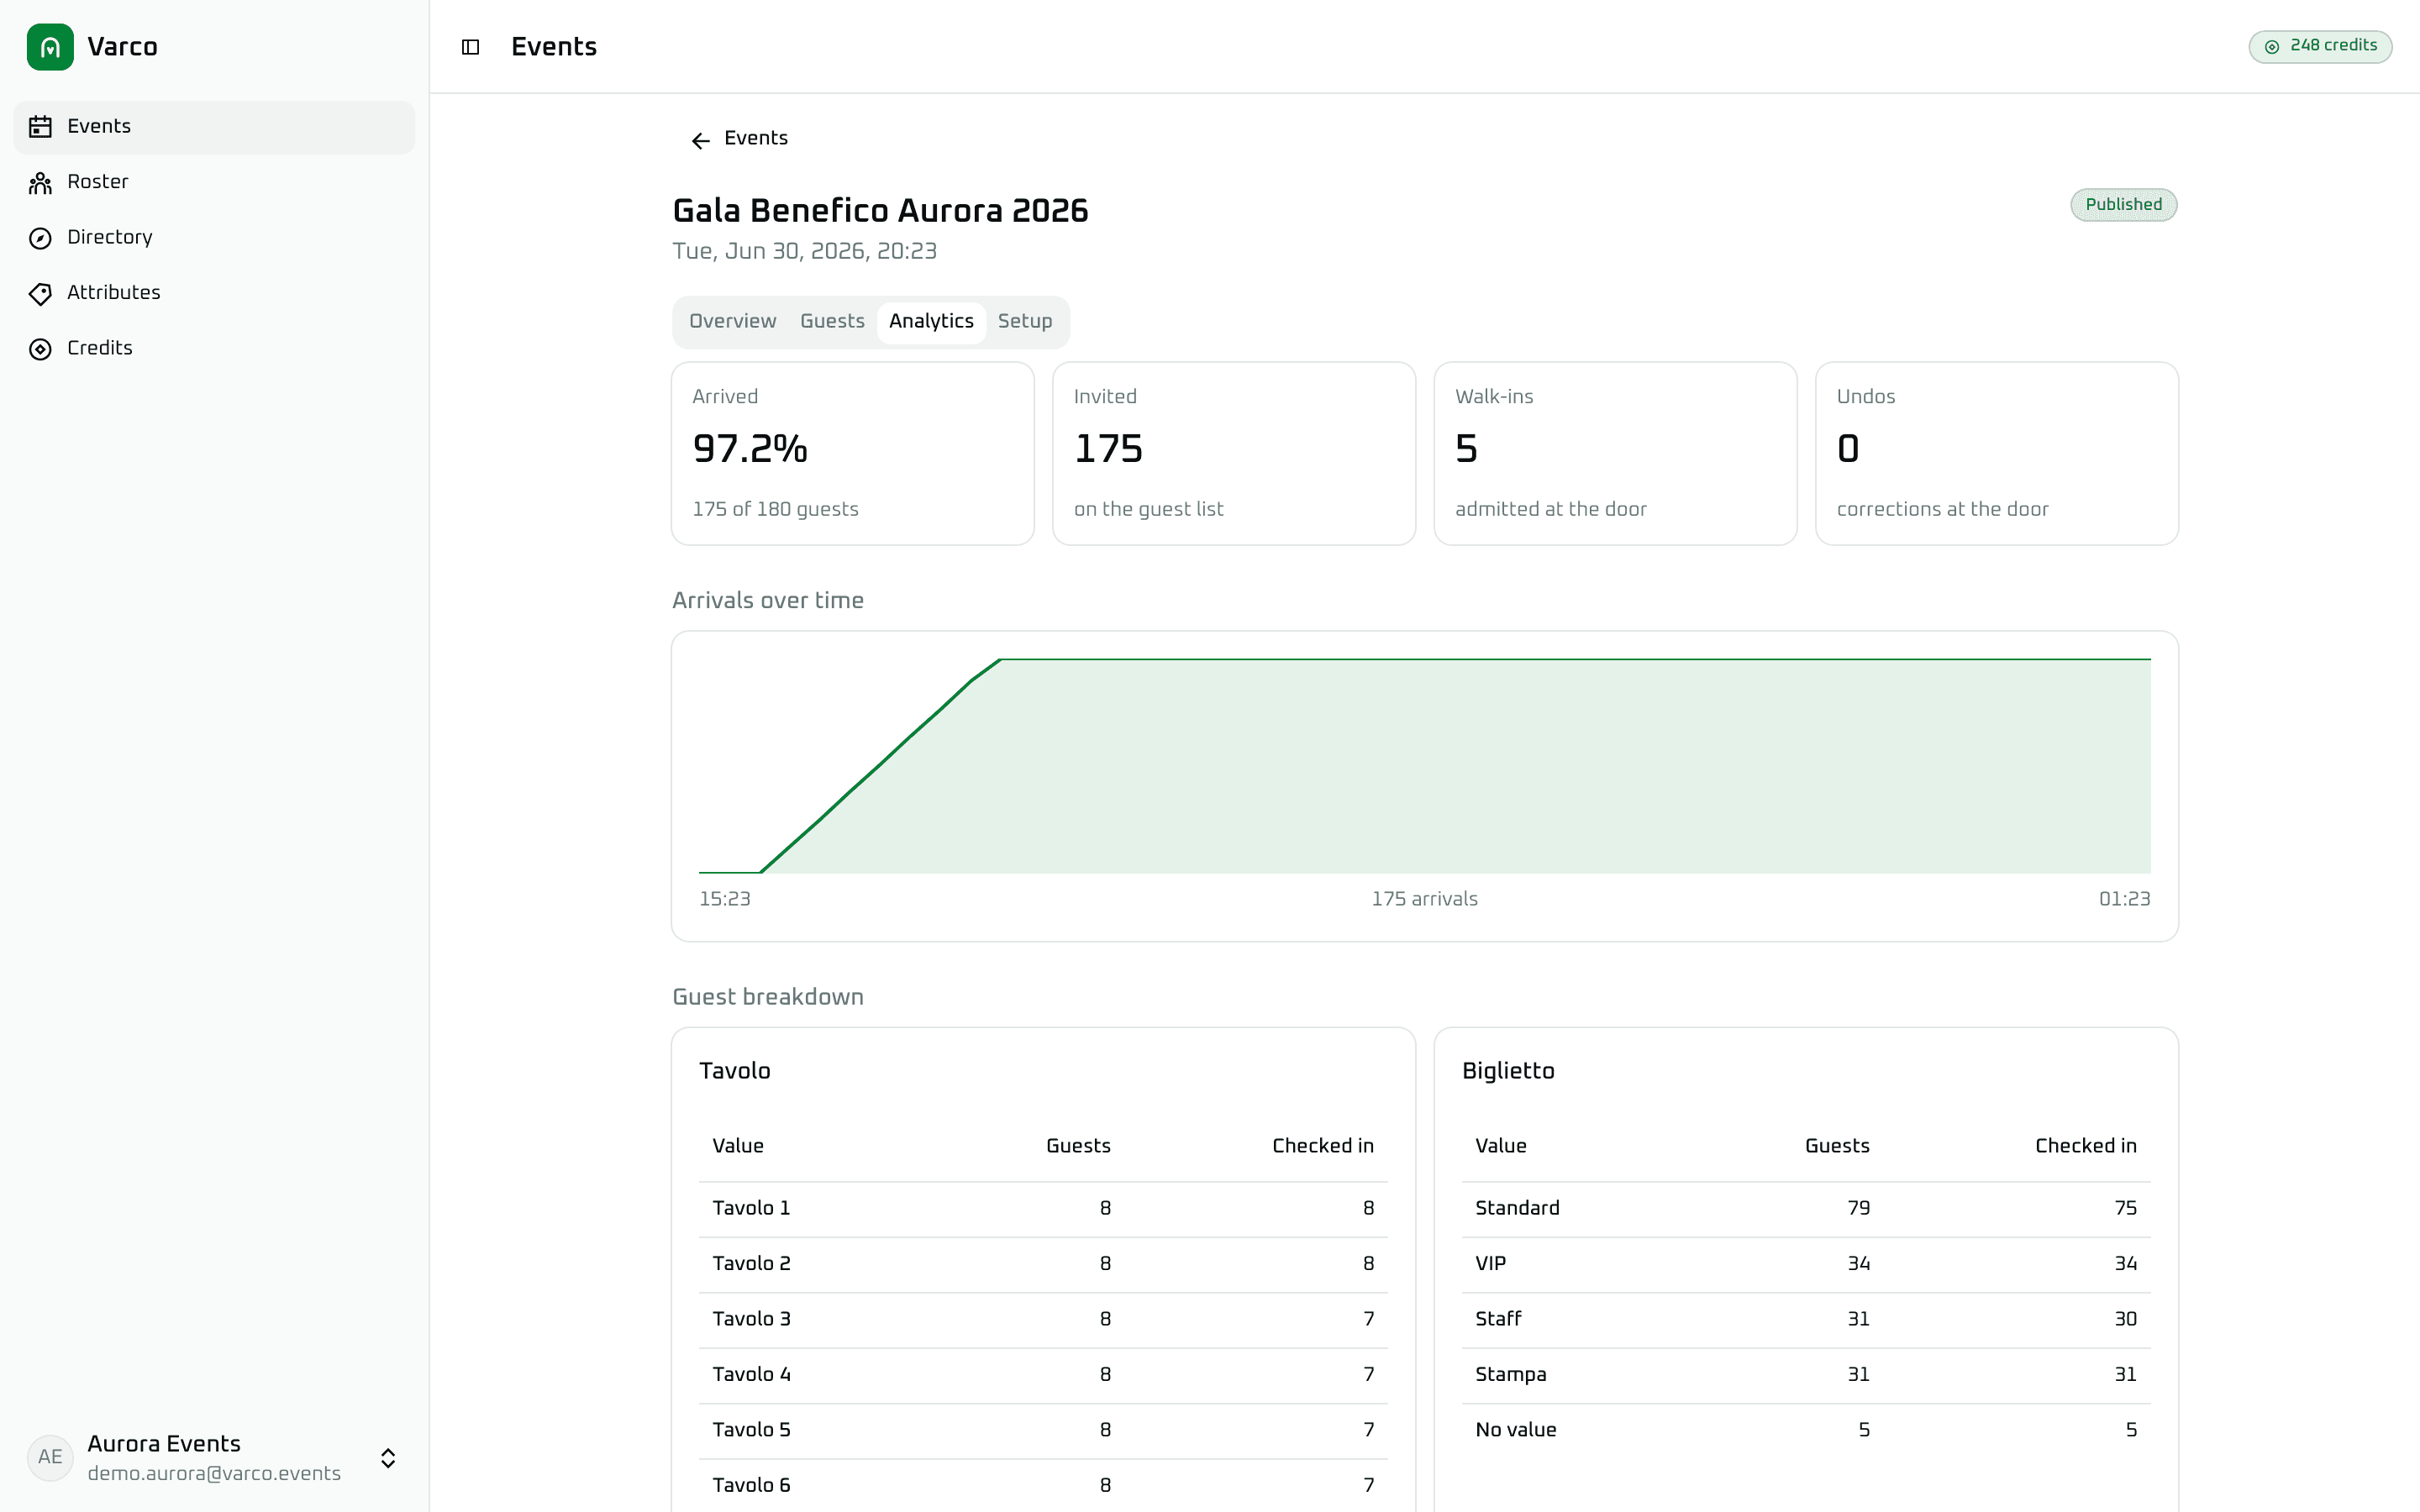Click the Directory compass icon

(x=40, y=238)
